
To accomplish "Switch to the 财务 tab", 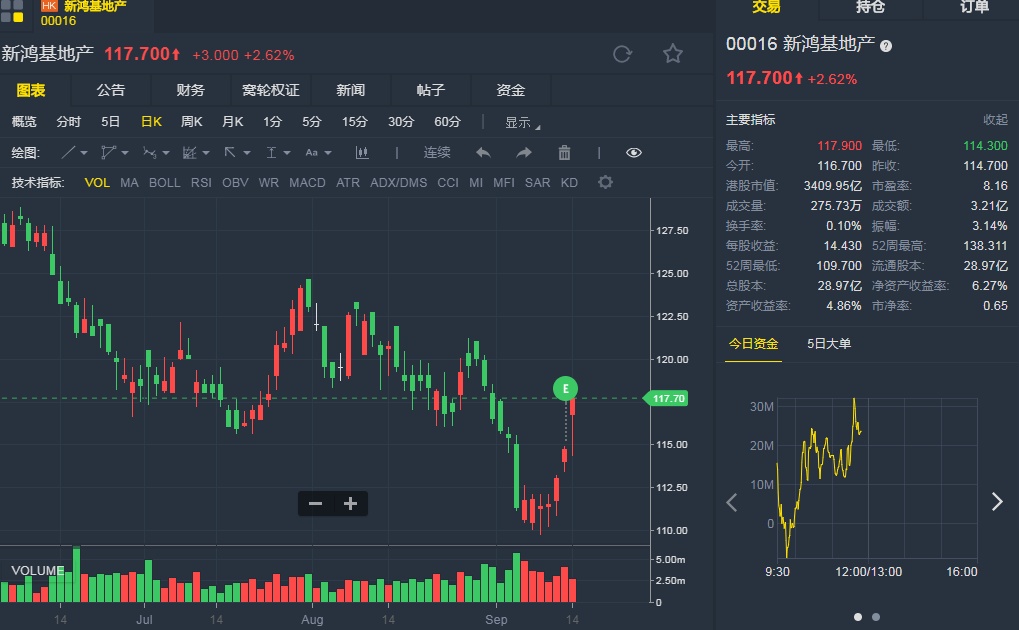I will coord(190,90).
